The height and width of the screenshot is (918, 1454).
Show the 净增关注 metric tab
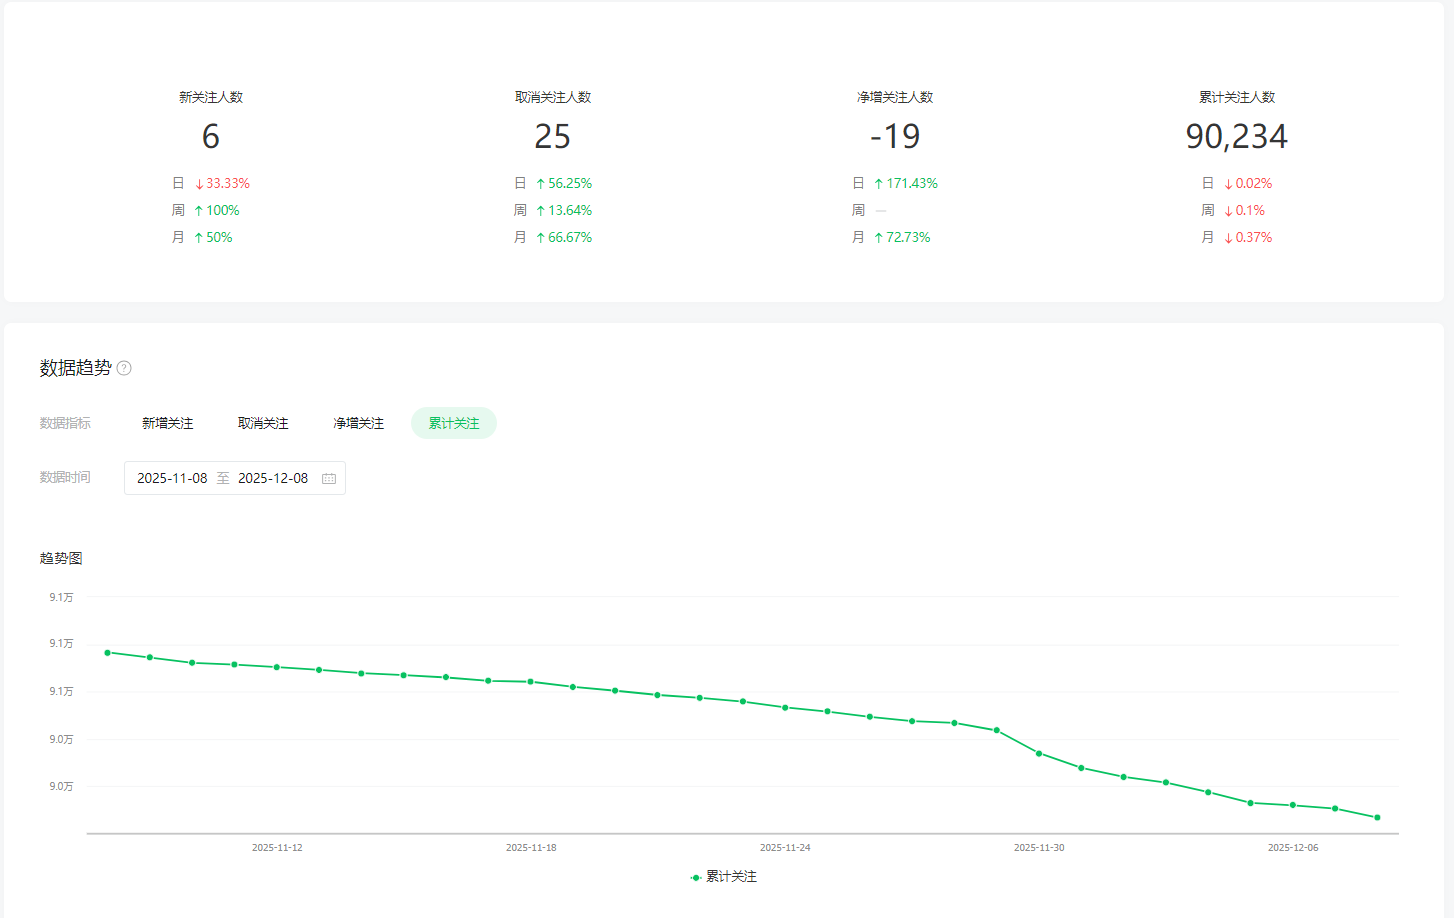pyautogui.click(x=359, y=423)
